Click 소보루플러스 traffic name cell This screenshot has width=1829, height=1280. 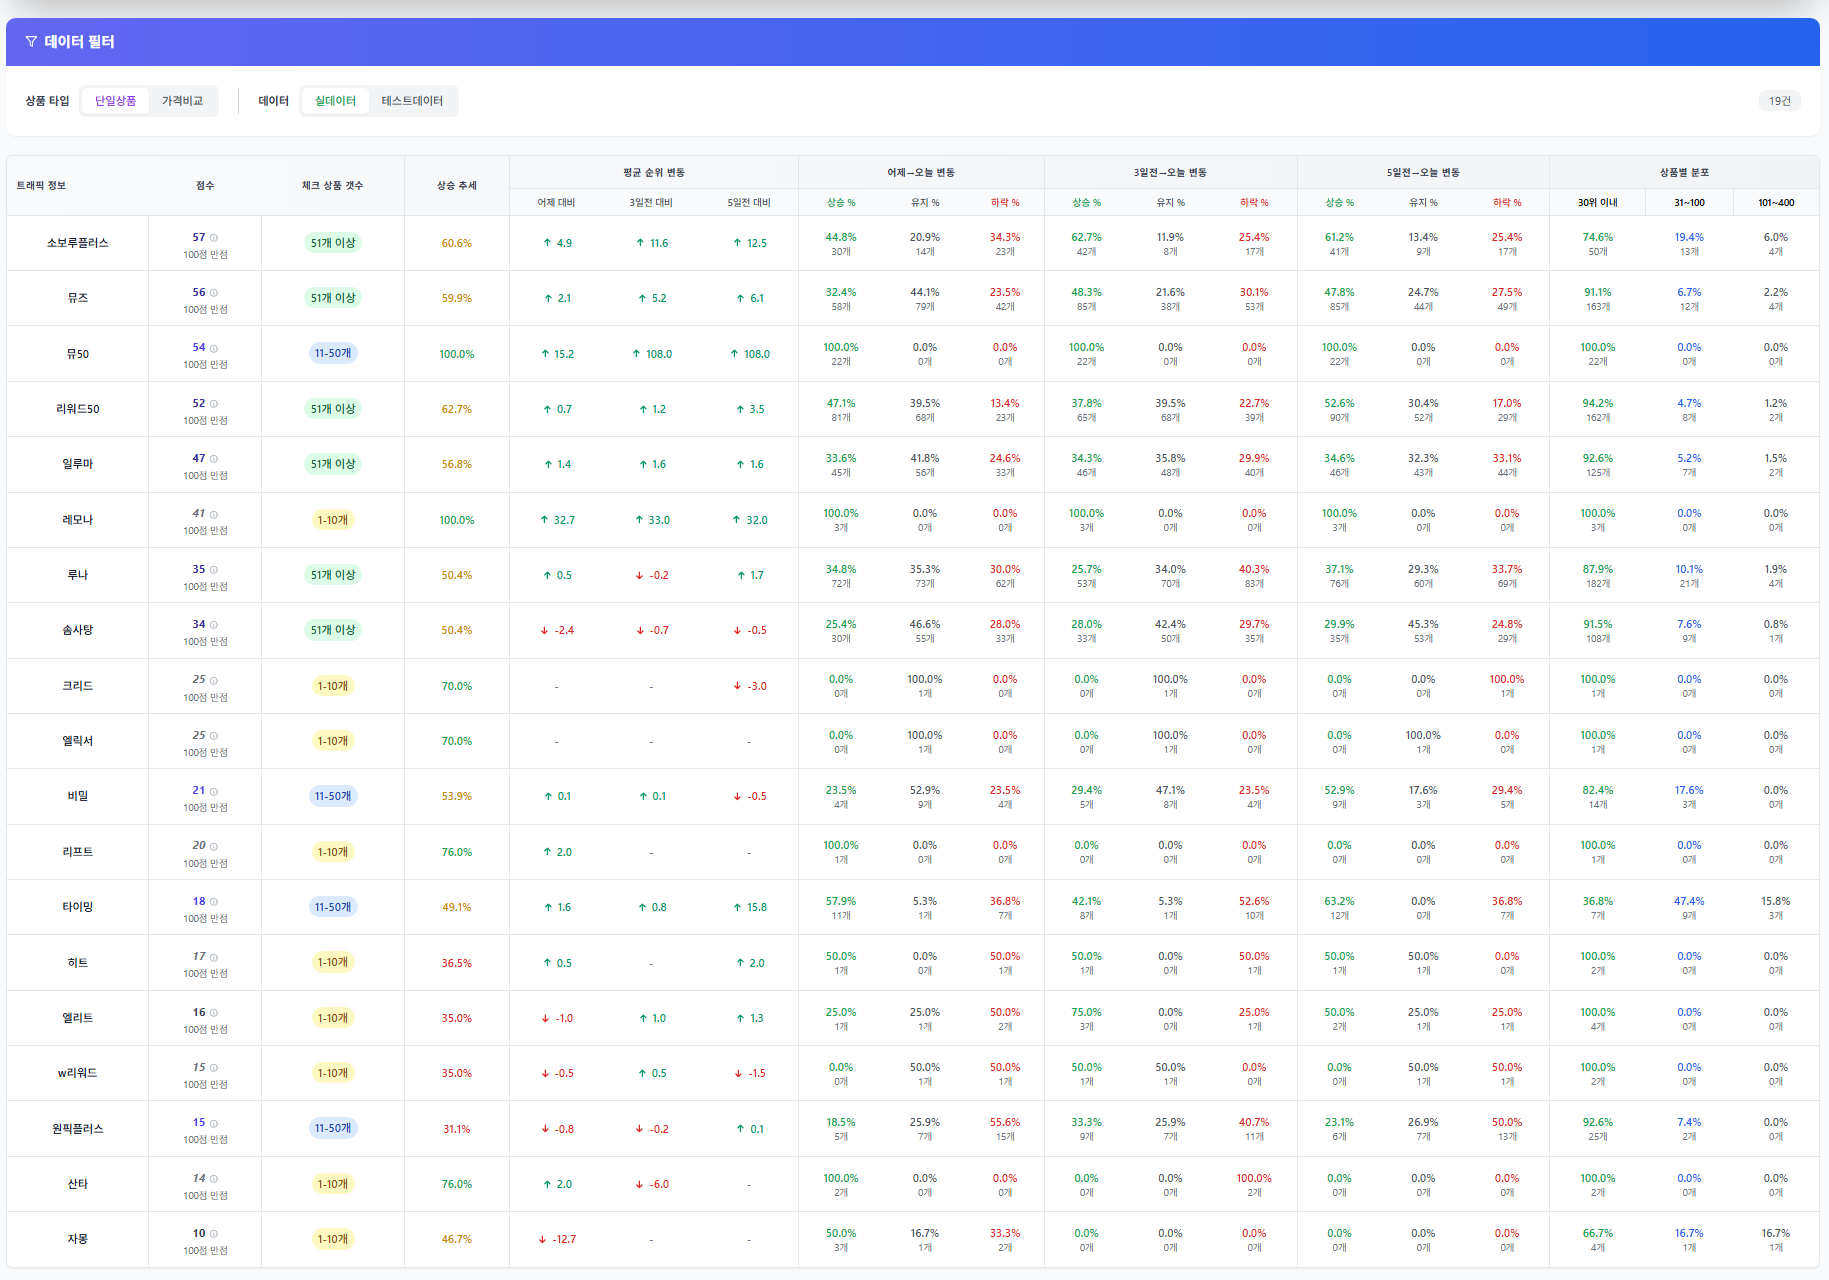(x=77, y=243)
